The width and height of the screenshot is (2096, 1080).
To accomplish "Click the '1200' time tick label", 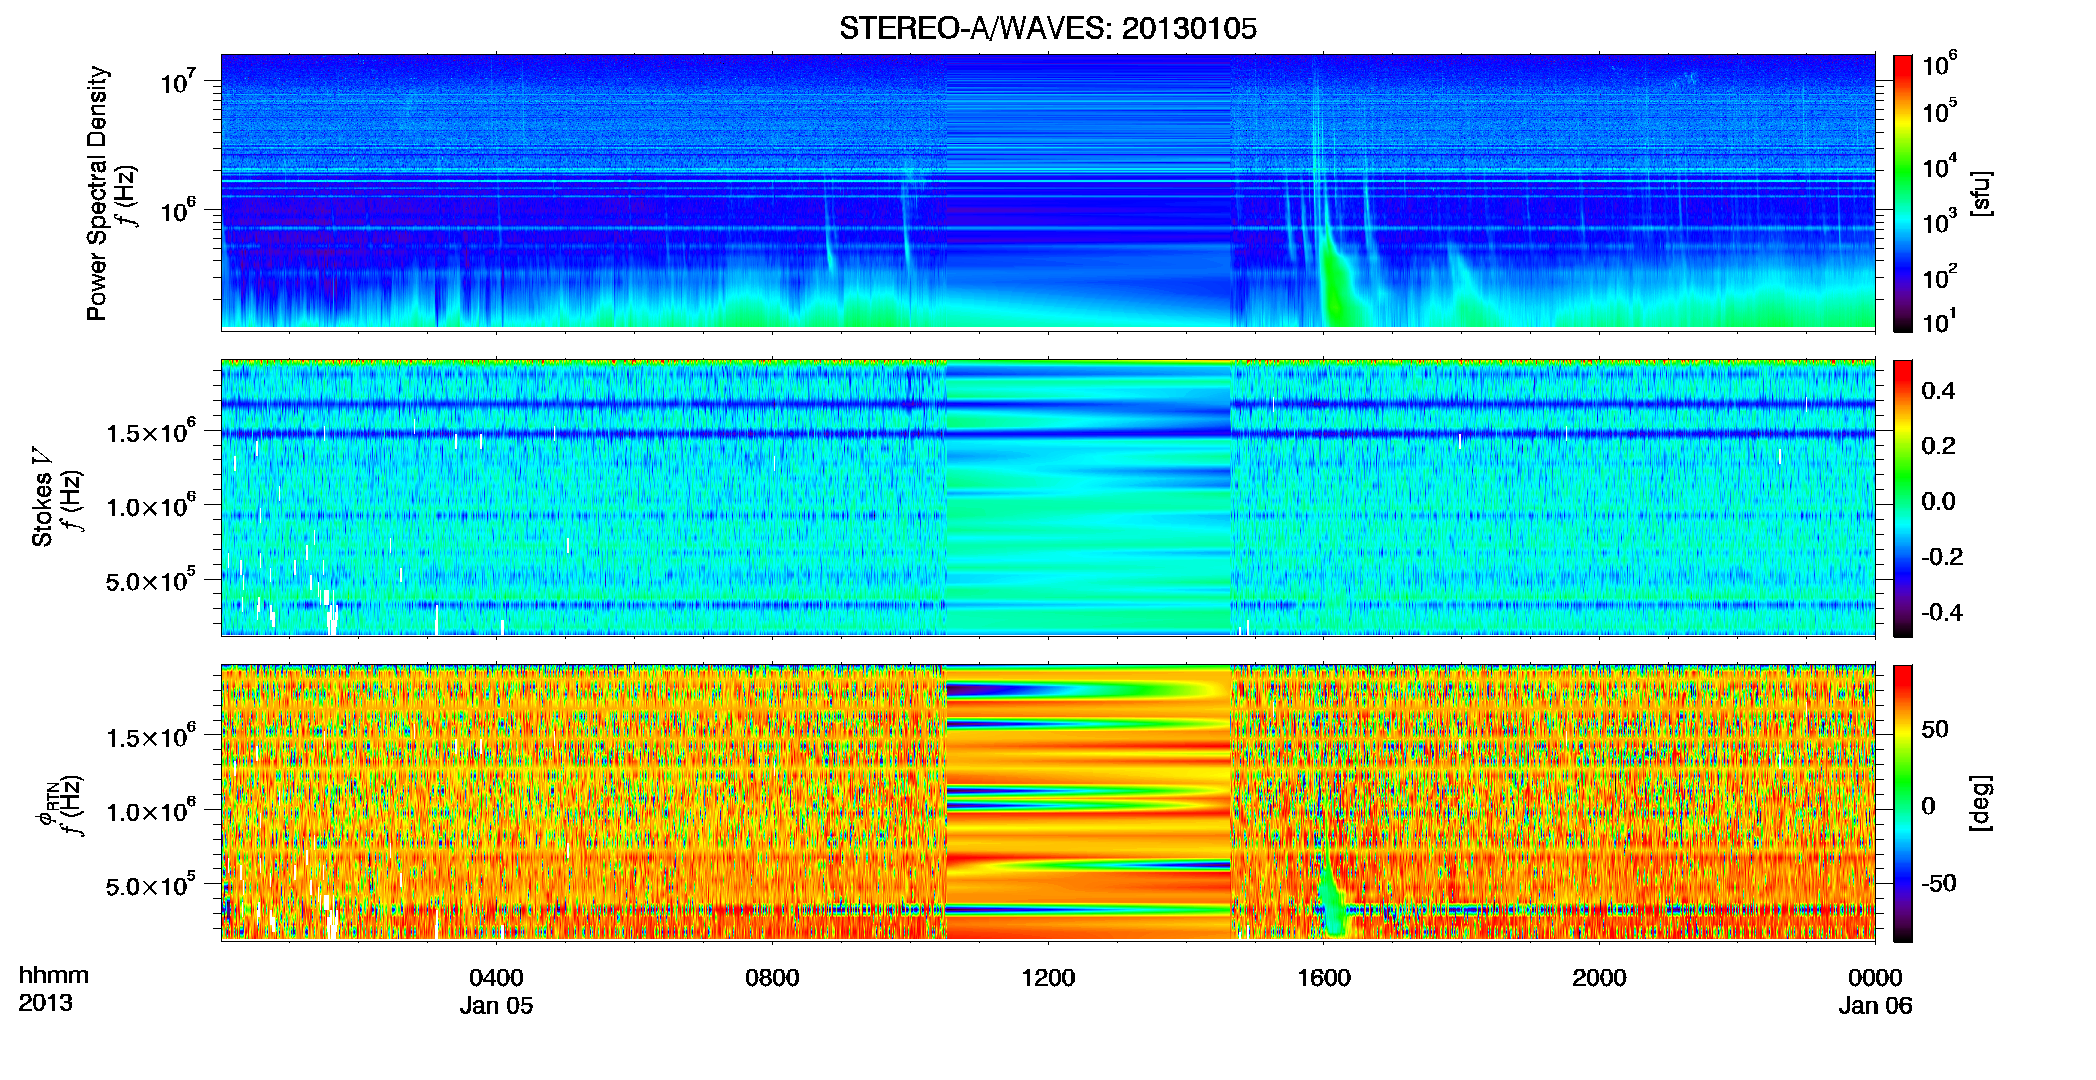I will click(x=1048, y=977).
